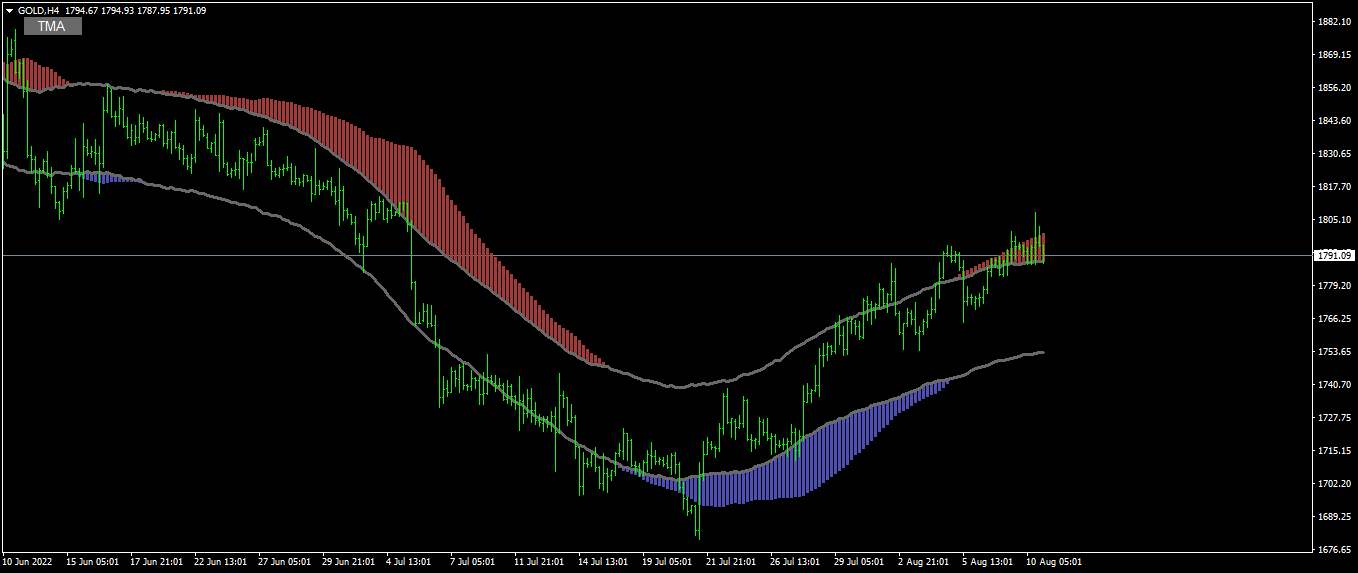1358x573 pixels.
Task: Select the 4 Jul 13:01 time marker
Action: pos(409,562)
